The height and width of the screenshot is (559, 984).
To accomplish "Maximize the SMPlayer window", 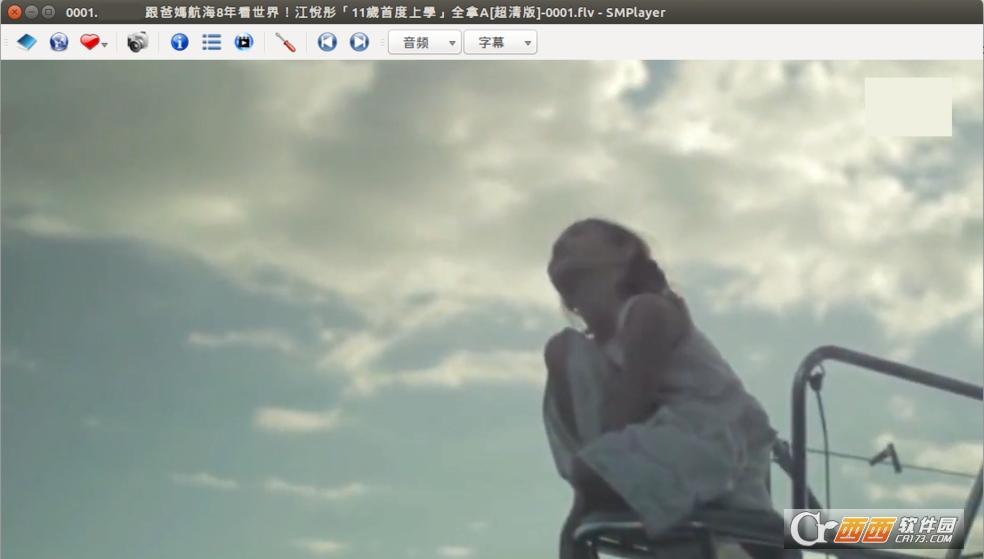I will [x=48, y=12].
